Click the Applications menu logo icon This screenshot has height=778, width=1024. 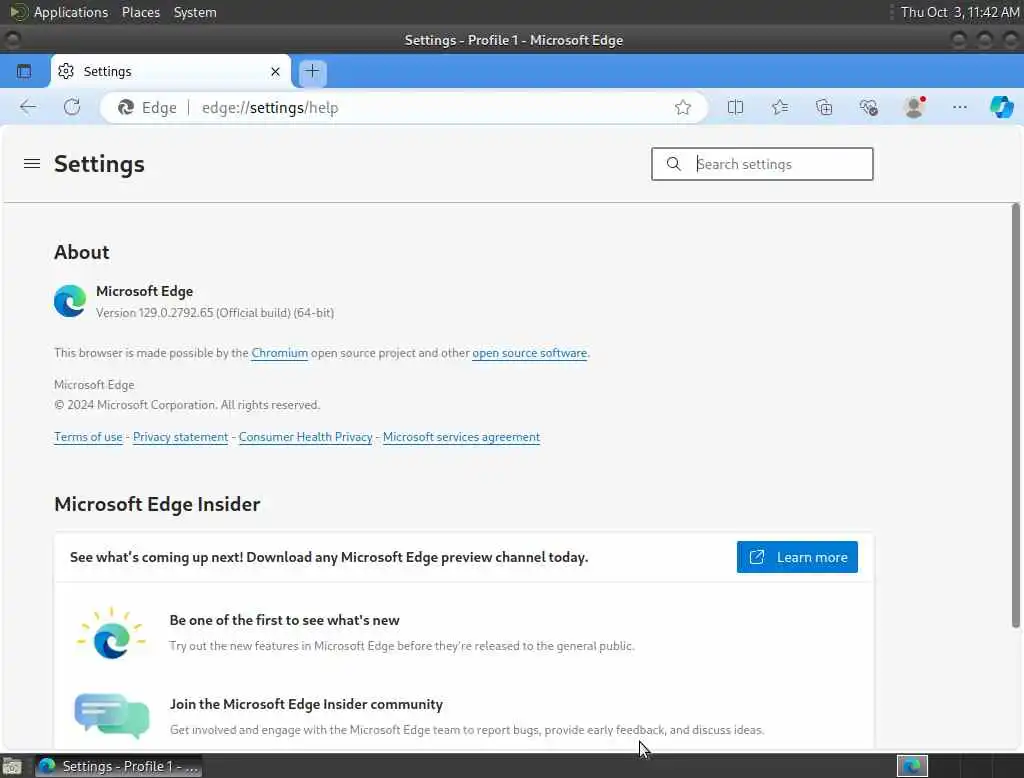pos(18,12)
